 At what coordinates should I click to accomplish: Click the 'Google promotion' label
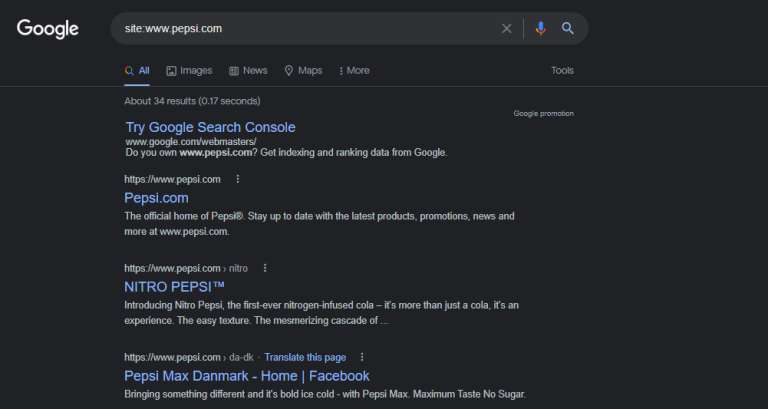[544, 114]
